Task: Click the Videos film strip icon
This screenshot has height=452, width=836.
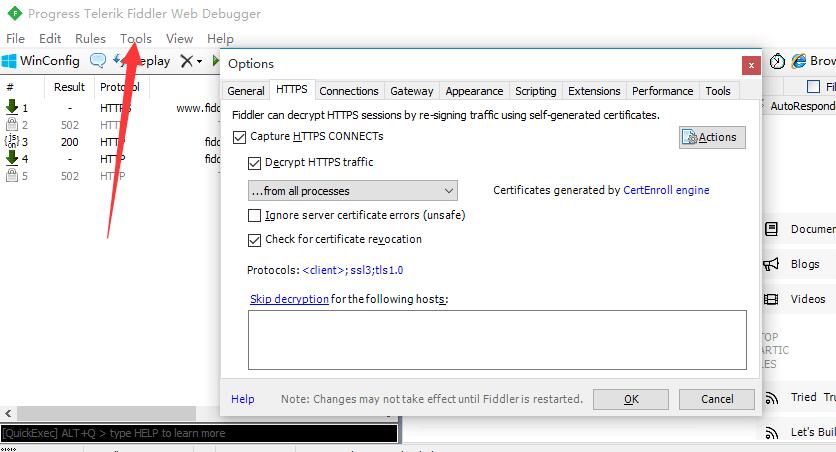Action: click(771, 299)
